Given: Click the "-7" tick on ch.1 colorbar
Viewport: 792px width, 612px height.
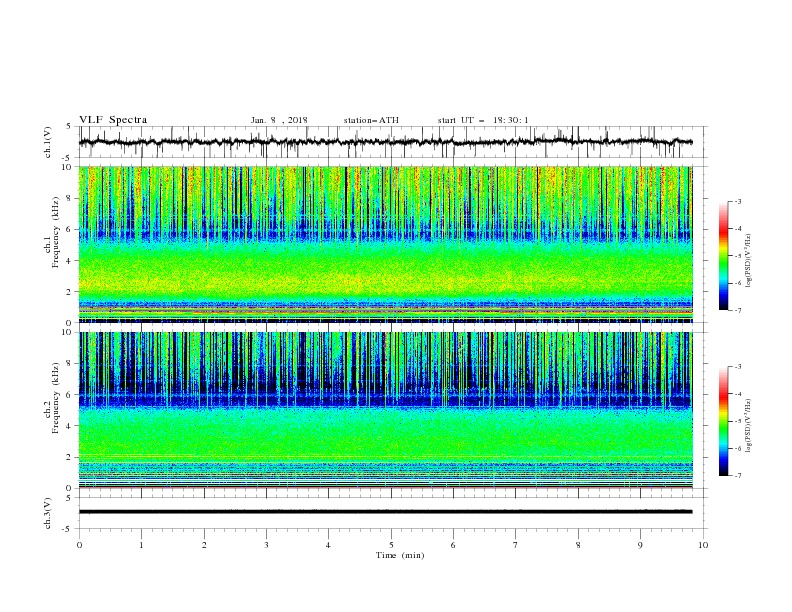Looking at the screenshot, I should [x=737, y=311].
